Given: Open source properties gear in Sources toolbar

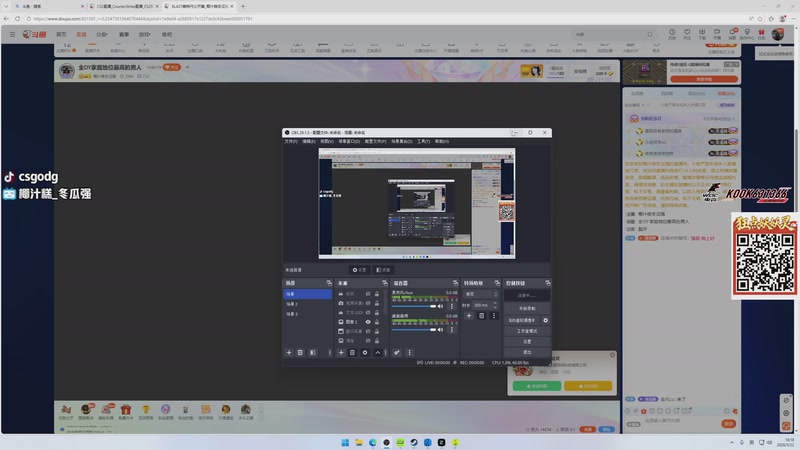Looking at the screenshot, I should point(365,353).
